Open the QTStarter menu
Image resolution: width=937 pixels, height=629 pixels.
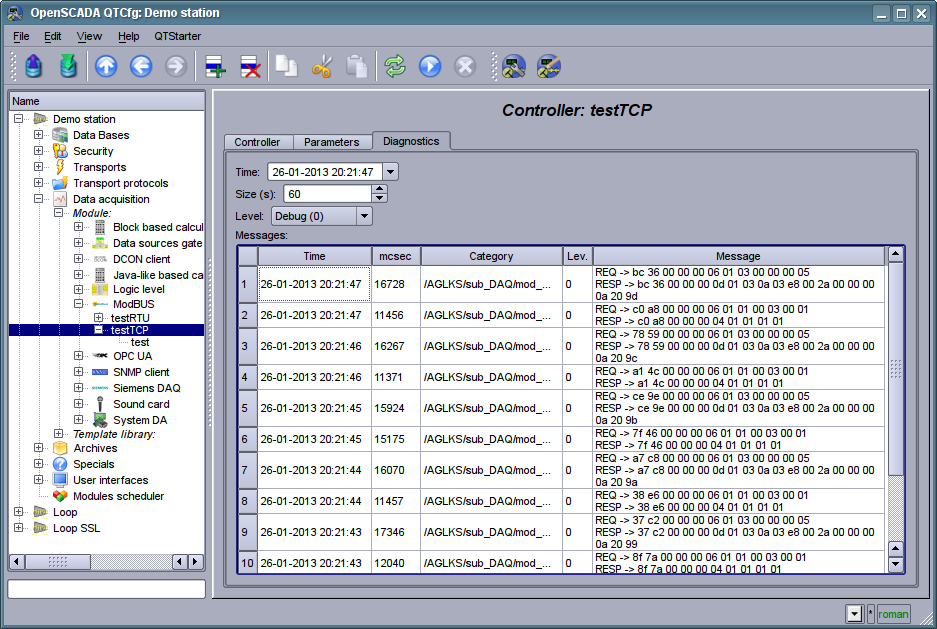pyautogui.click(x=177, y=36)
